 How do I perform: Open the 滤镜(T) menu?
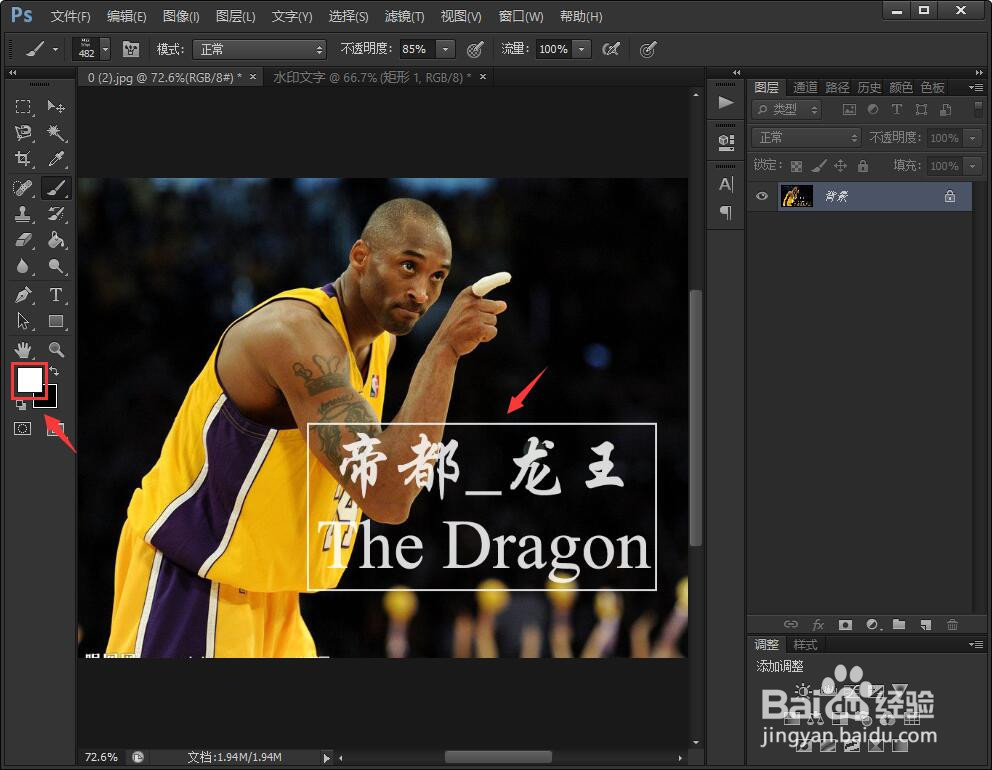point(404,16)
